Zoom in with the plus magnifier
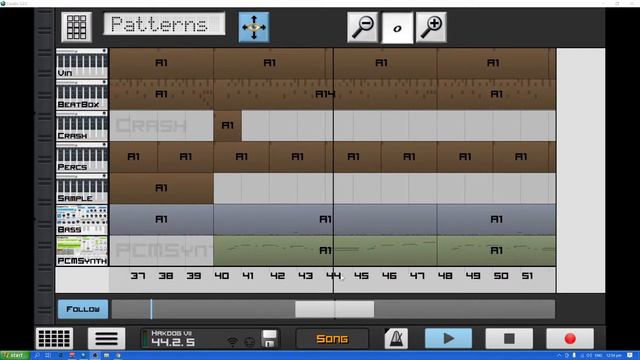This screenshot has width=640, height=360. click(x=431, y=27)
